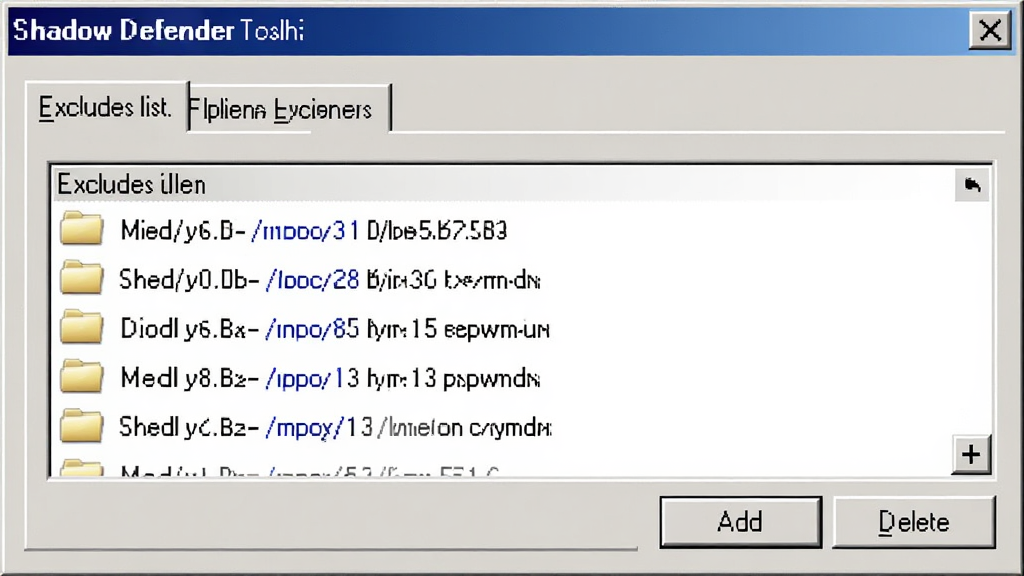Viewport: 1024px width, 576px height.
Task: Click the back arrow icon in list header
Action: [x=972, y=185]
